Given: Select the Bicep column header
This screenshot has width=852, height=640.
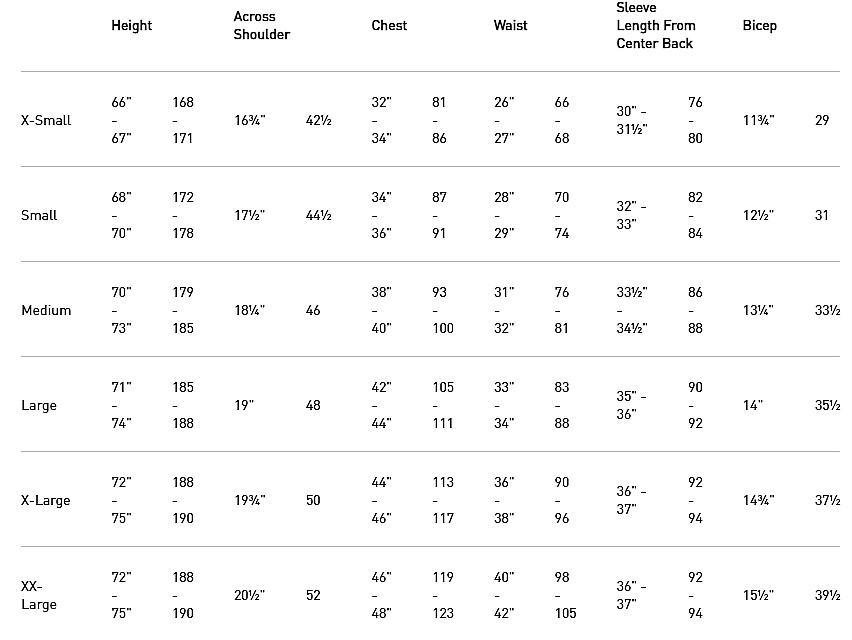Looking at the screenshot, I should [x=760, y=26].
